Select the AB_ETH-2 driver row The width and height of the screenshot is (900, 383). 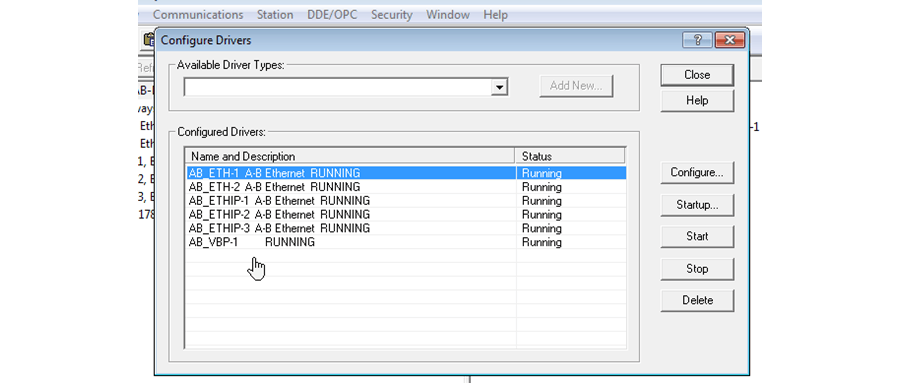tap(406, 187)
